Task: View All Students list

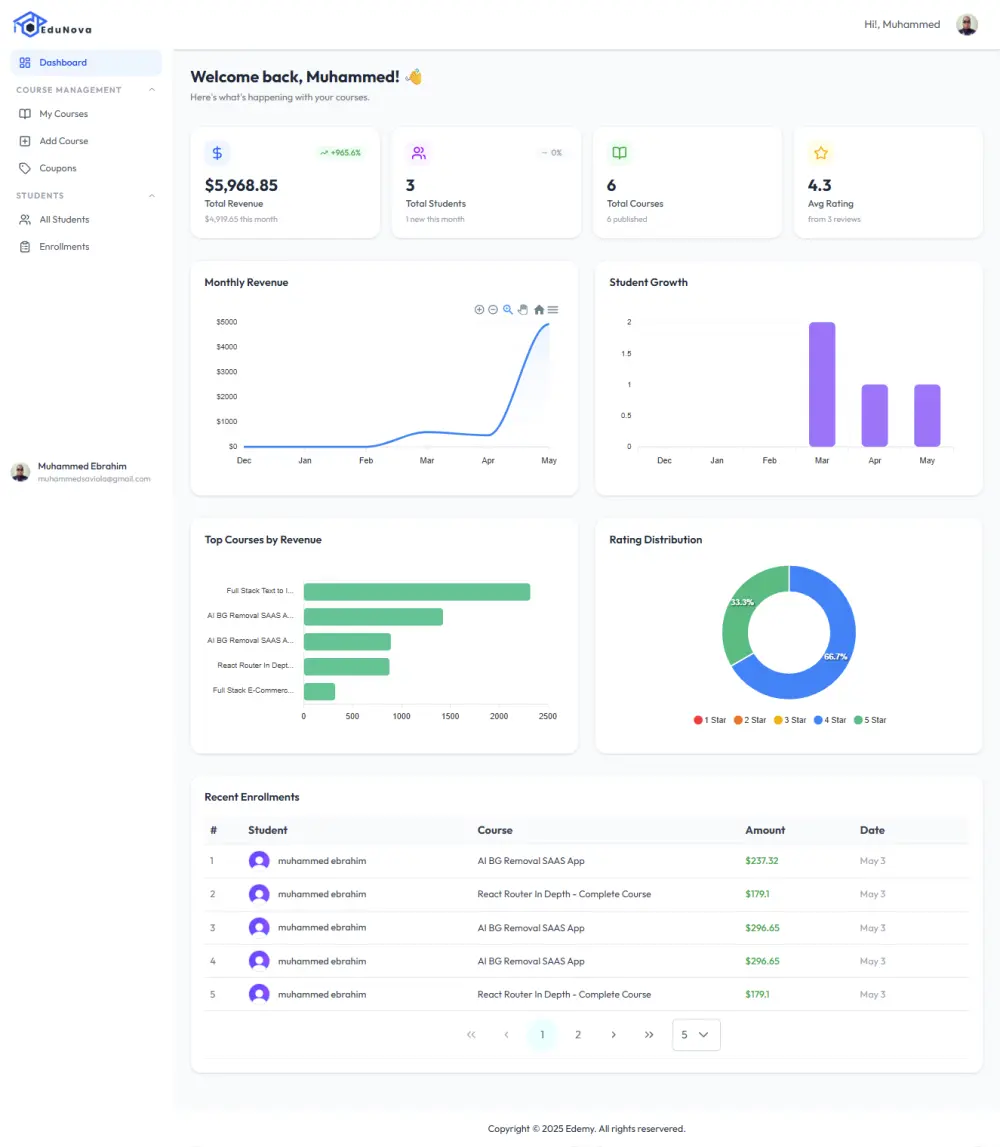Action: point(86,219)
